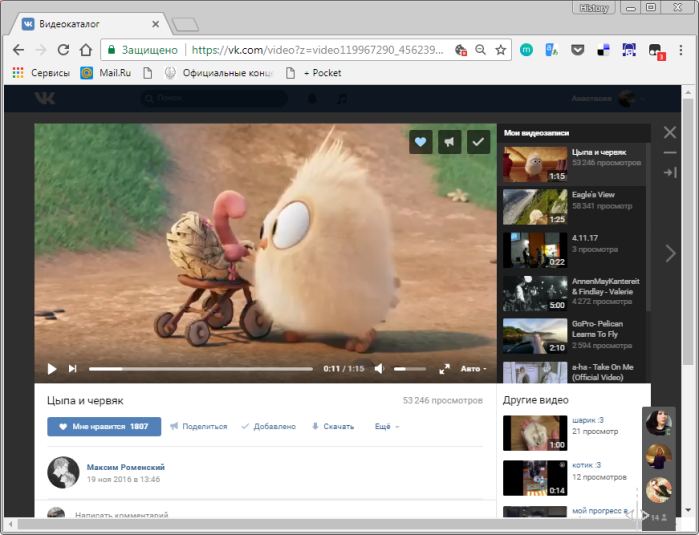Click Мне нравится 1807 button
699x535 pixels.
(104, 427)
